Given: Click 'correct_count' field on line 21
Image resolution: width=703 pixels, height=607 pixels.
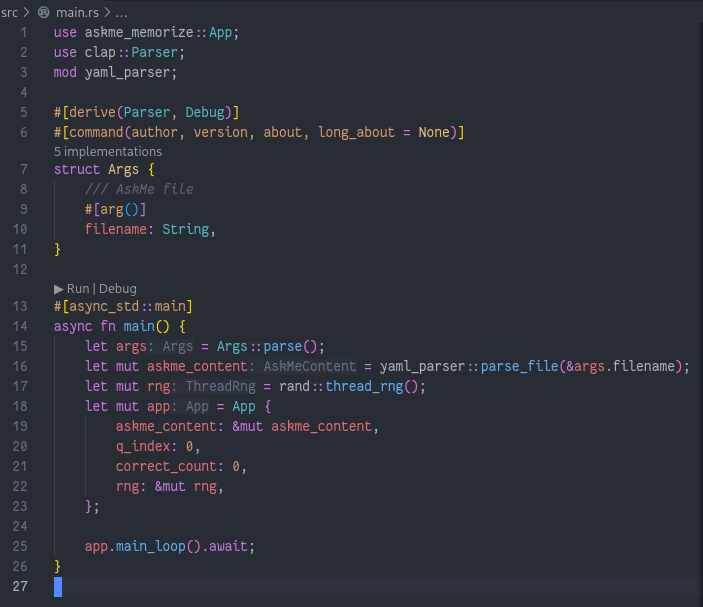Looking at the screenshot, I should pos(166,467).
